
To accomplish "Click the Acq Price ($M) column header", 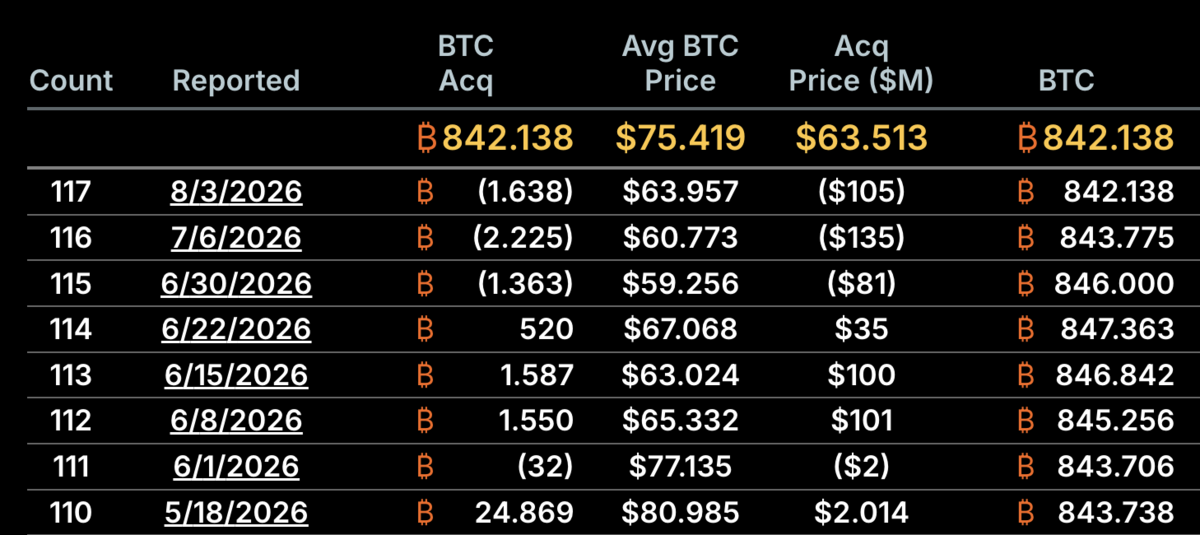I will [x=861, y=64].
